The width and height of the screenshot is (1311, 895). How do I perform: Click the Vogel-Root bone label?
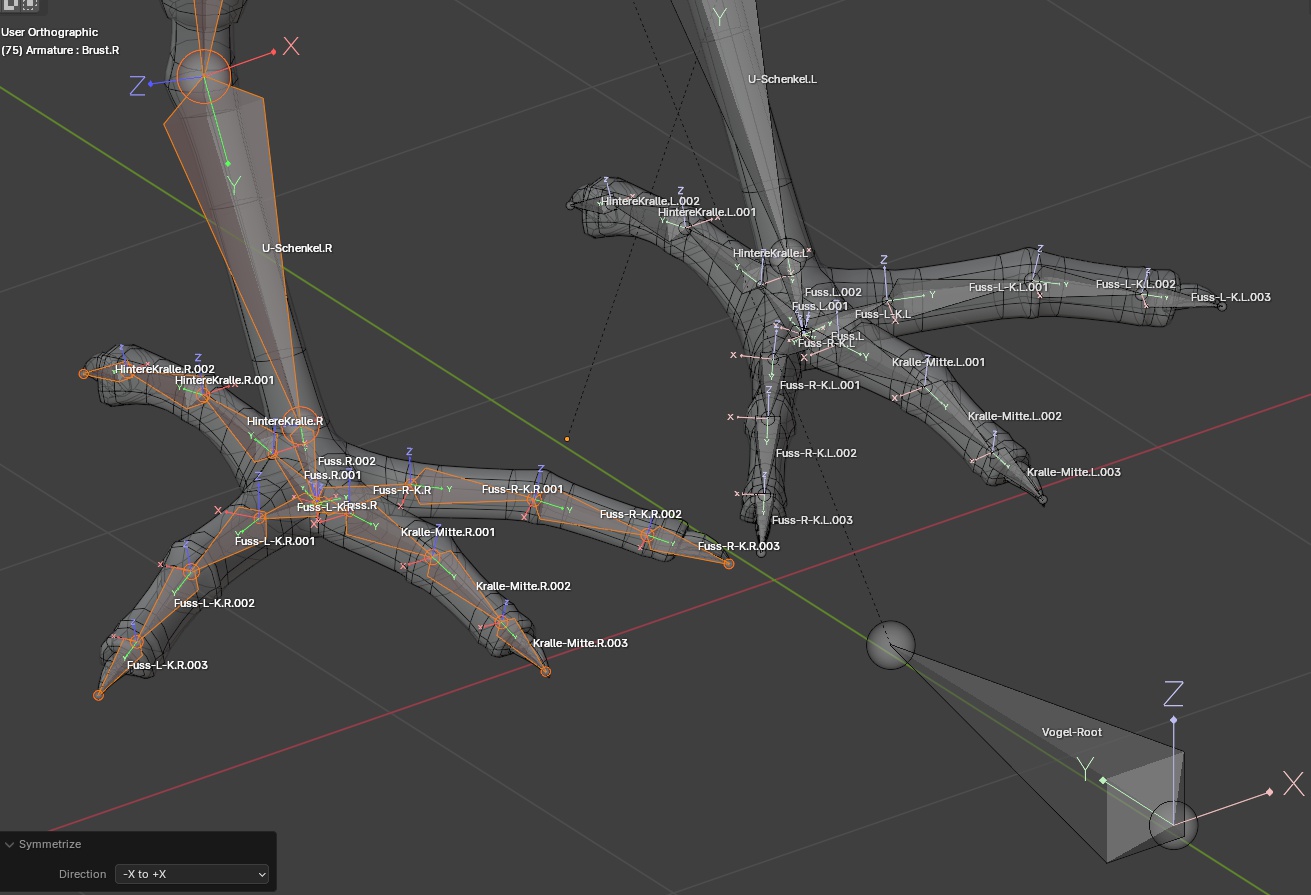click(1072, 732)
